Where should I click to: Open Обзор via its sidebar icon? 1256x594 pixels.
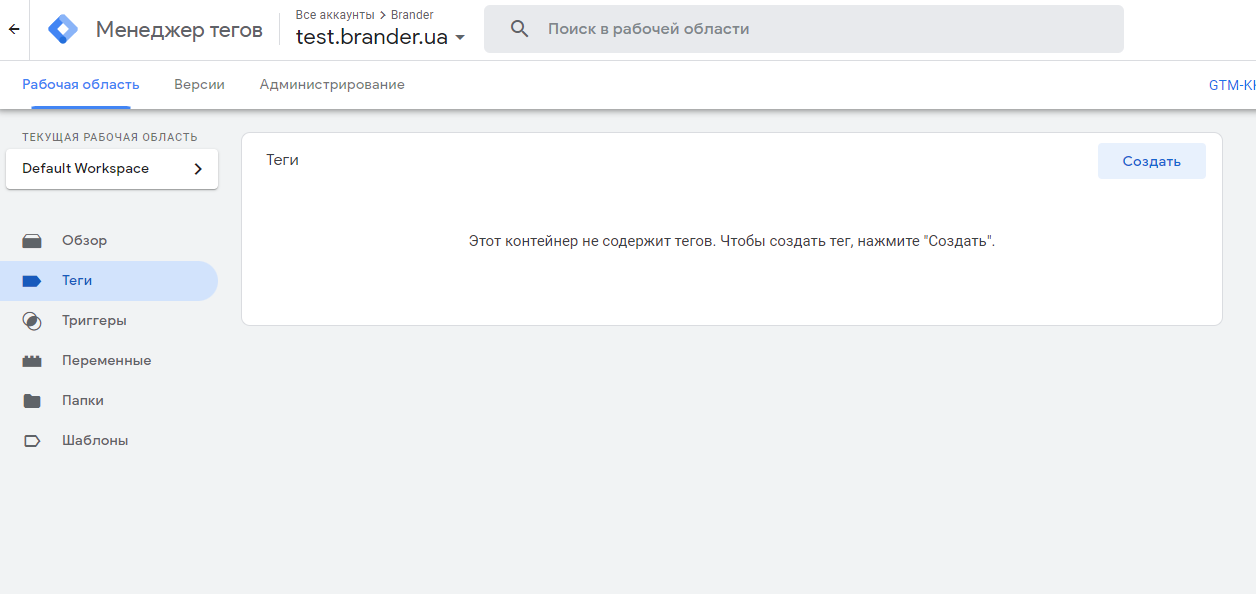(x=32, y=241)
